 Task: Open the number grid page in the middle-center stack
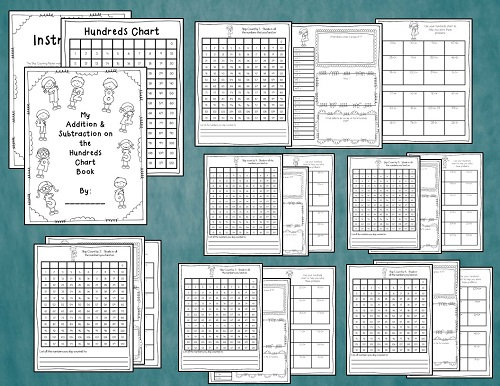coord(243,205)
